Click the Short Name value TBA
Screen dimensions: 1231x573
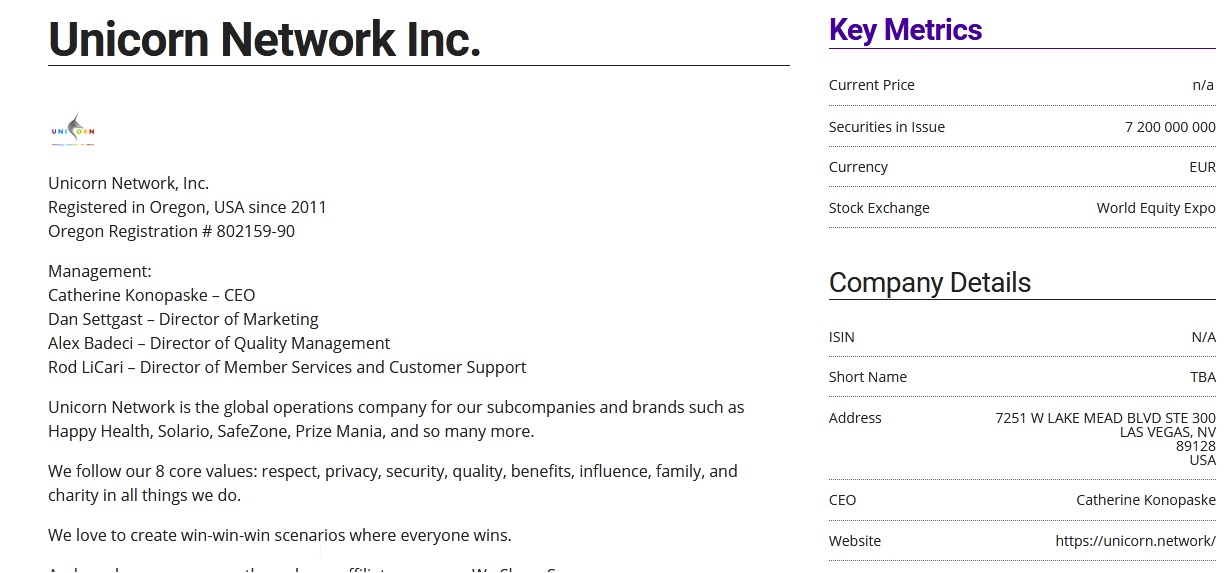click(x=1202, y=377)
